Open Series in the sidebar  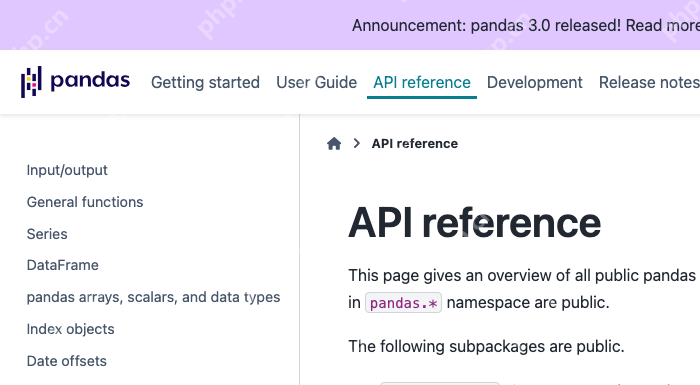(x=47, y=234)
